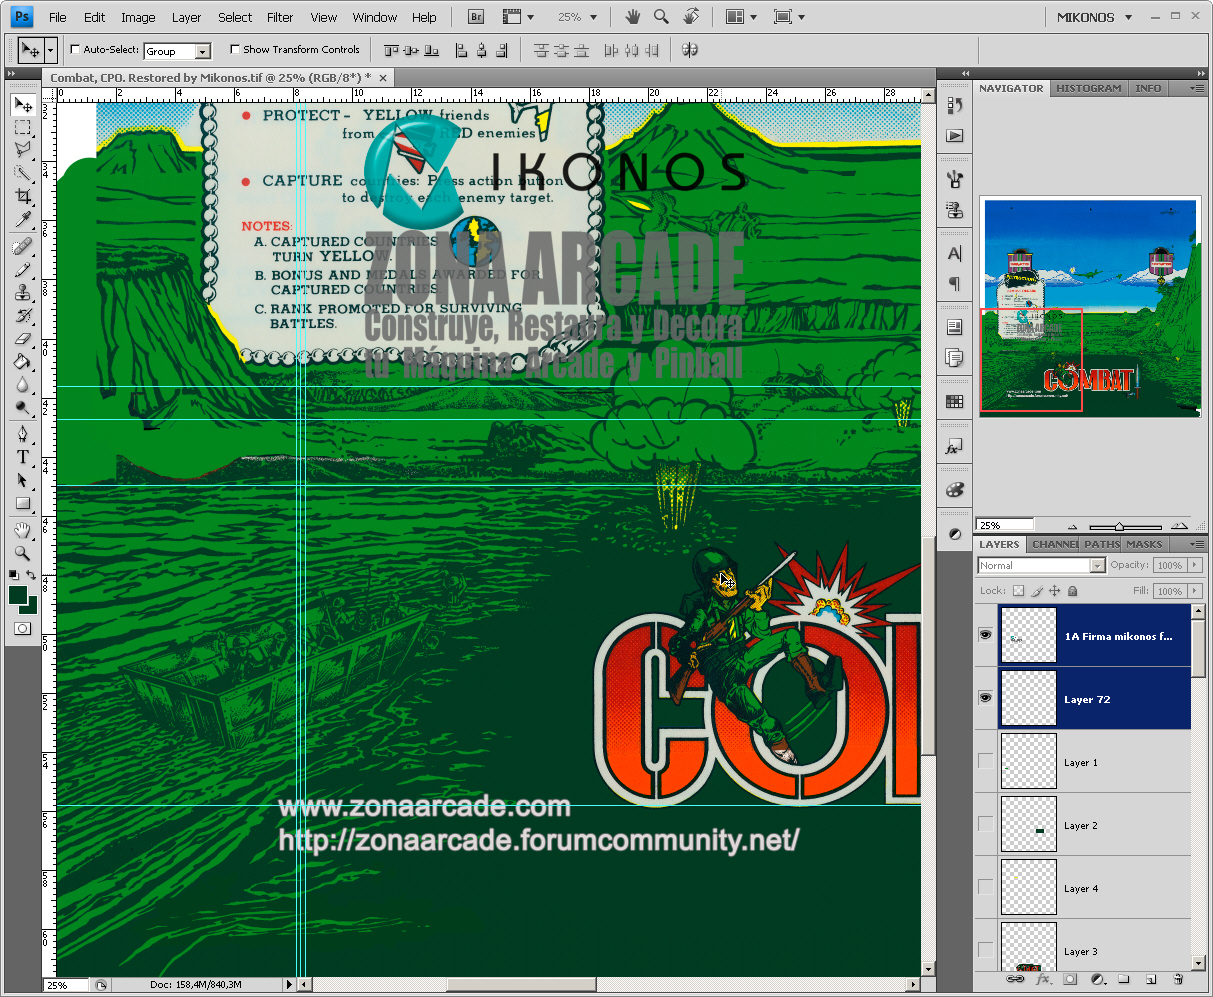The width and height of the screenshot is (1213, 997).
Task: Switch to the Paths tab
Action: click(x=1101, y=544)
